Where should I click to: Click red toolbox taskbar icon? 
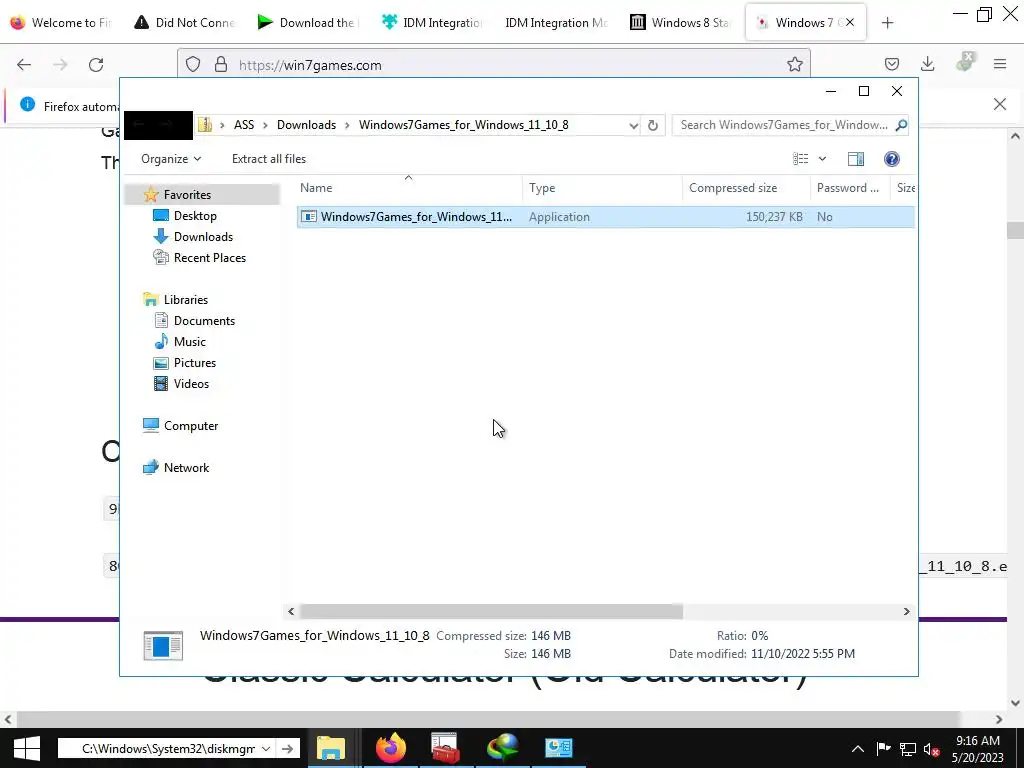[x=446, y=748]
